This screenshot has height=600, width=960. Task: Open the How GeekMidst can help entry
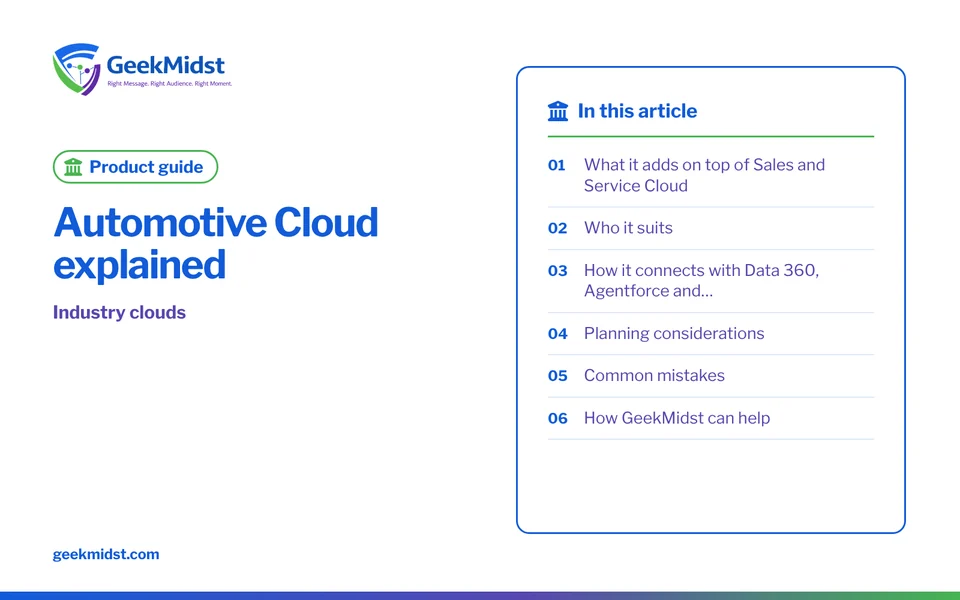point(711,418)
